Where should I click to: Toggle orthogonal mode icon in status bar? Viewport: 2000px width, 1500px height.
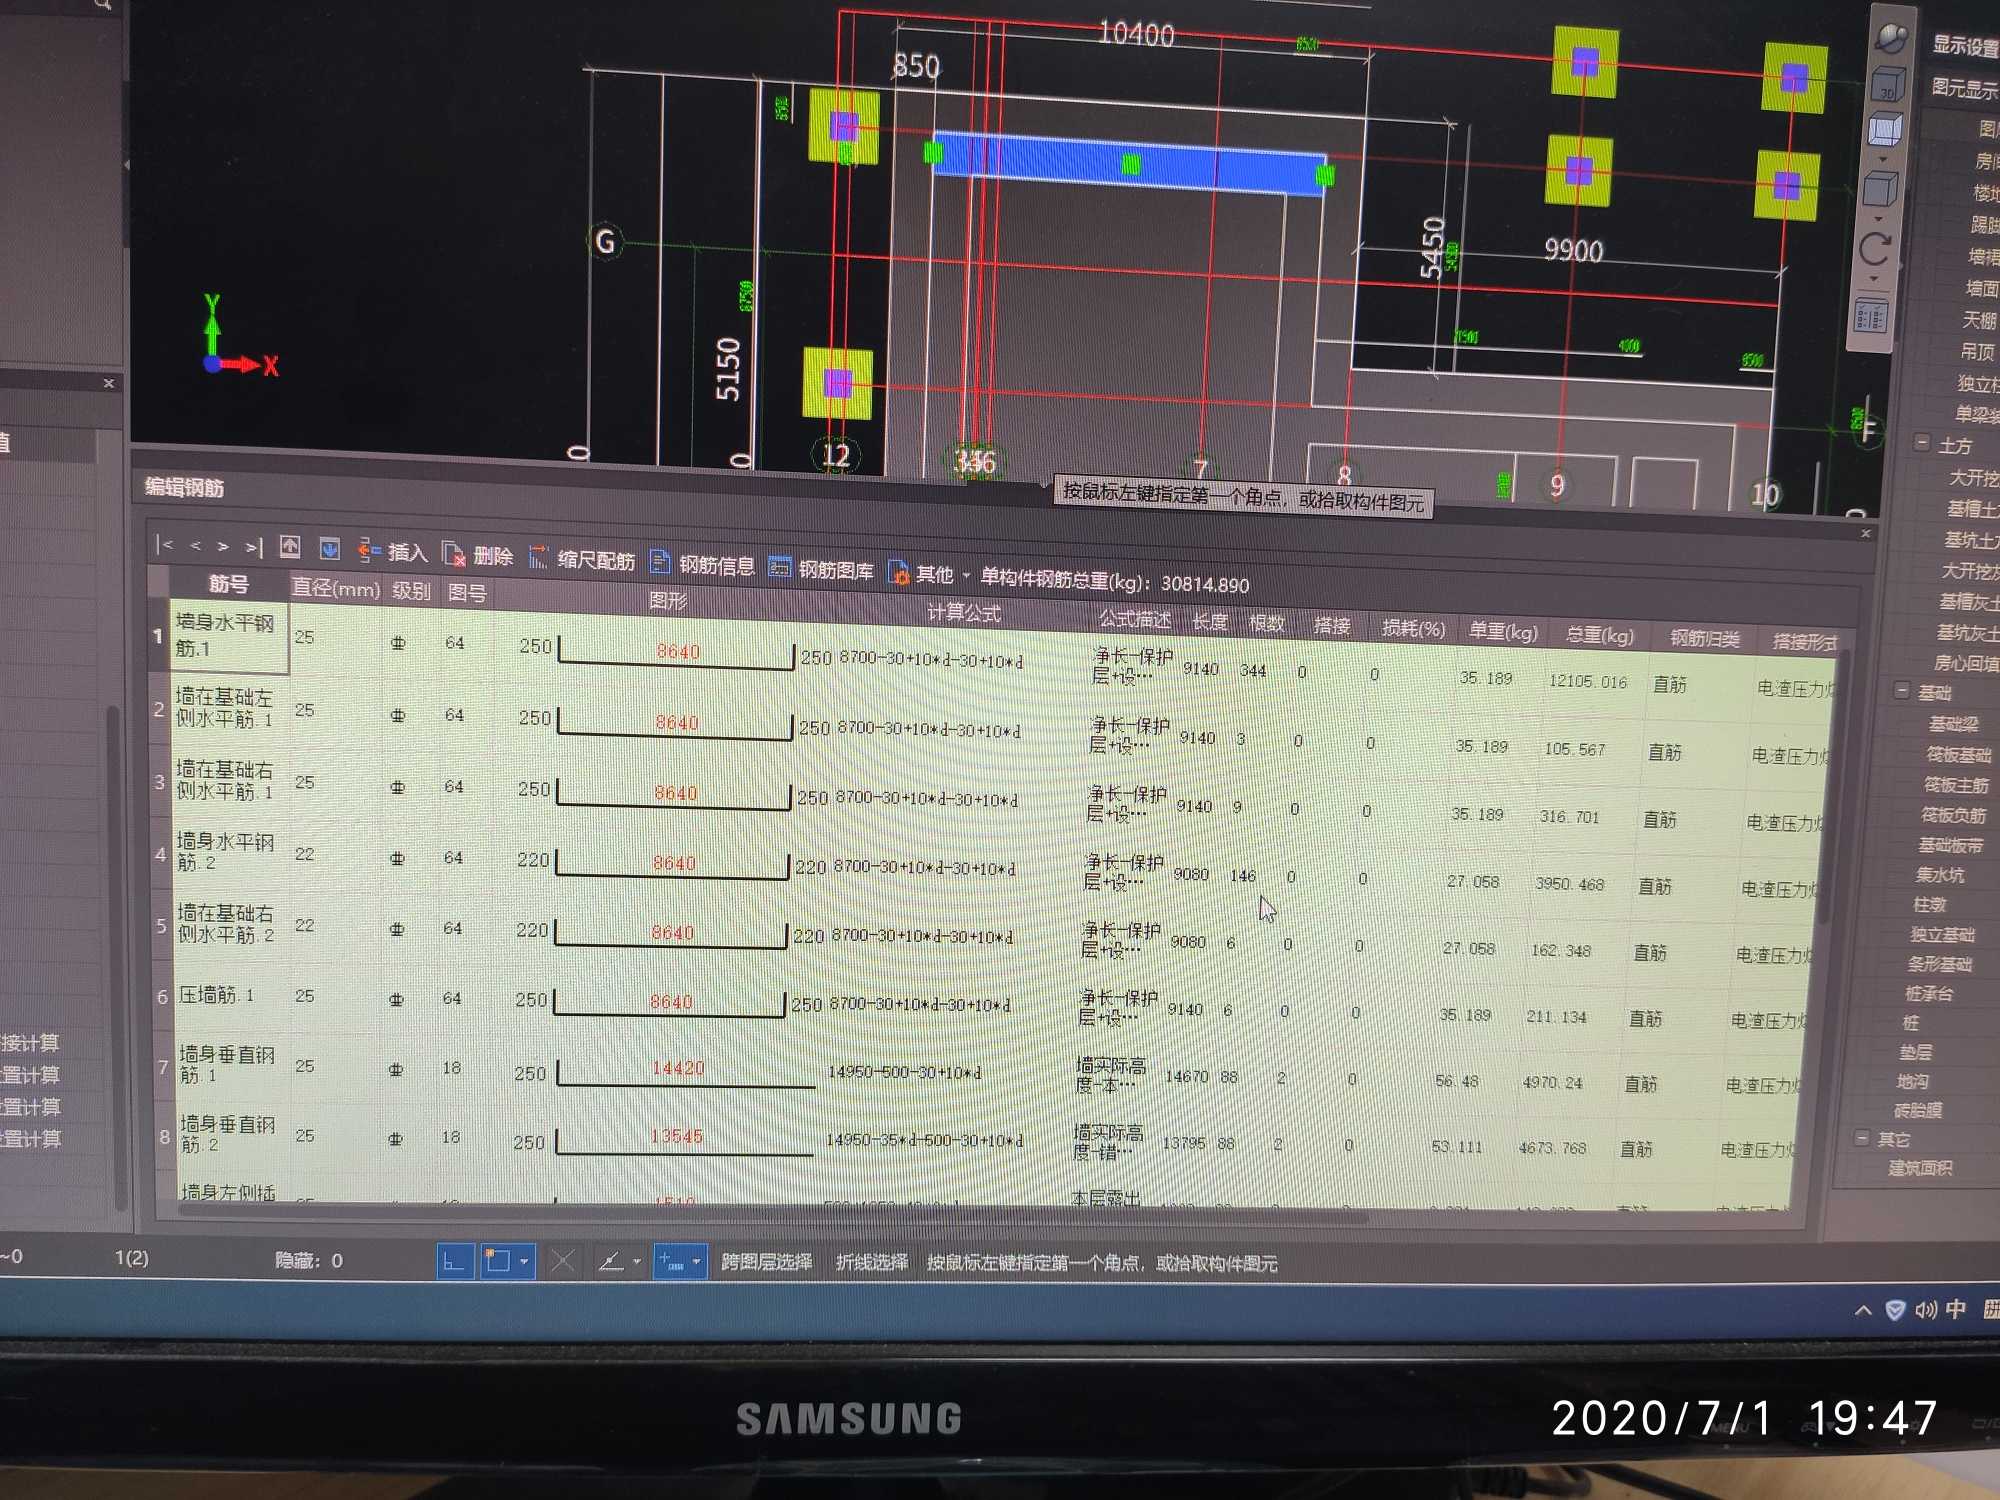click(453, 1261)
